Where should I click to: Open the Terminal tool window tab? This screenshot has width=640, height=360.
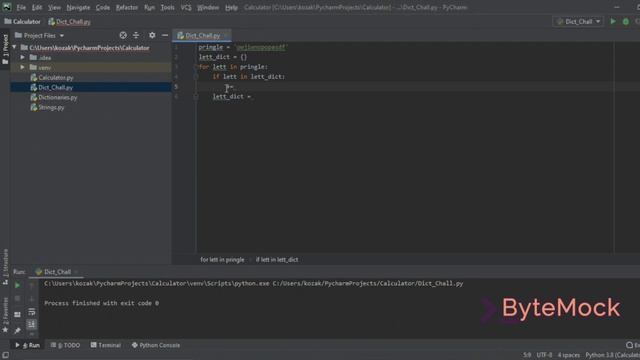pyautogui.click(x=106, y=345)
